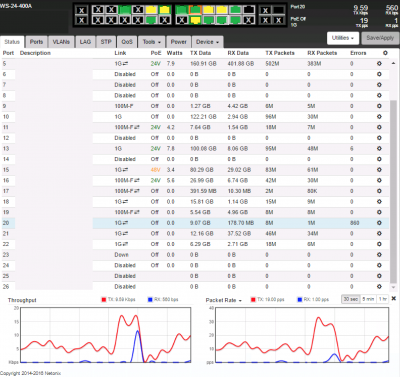Click gear icon on port 9 row
Viewport: 400px width, 377px height.
379,106
